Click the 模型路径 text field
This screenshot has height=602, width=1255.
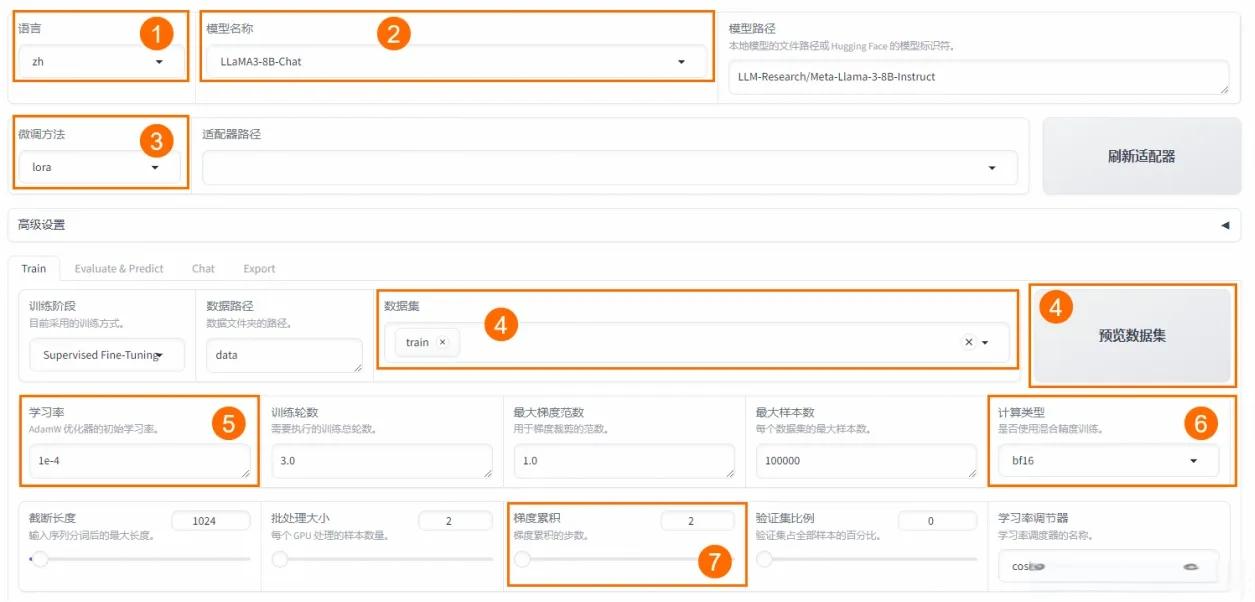coord(978,77)
